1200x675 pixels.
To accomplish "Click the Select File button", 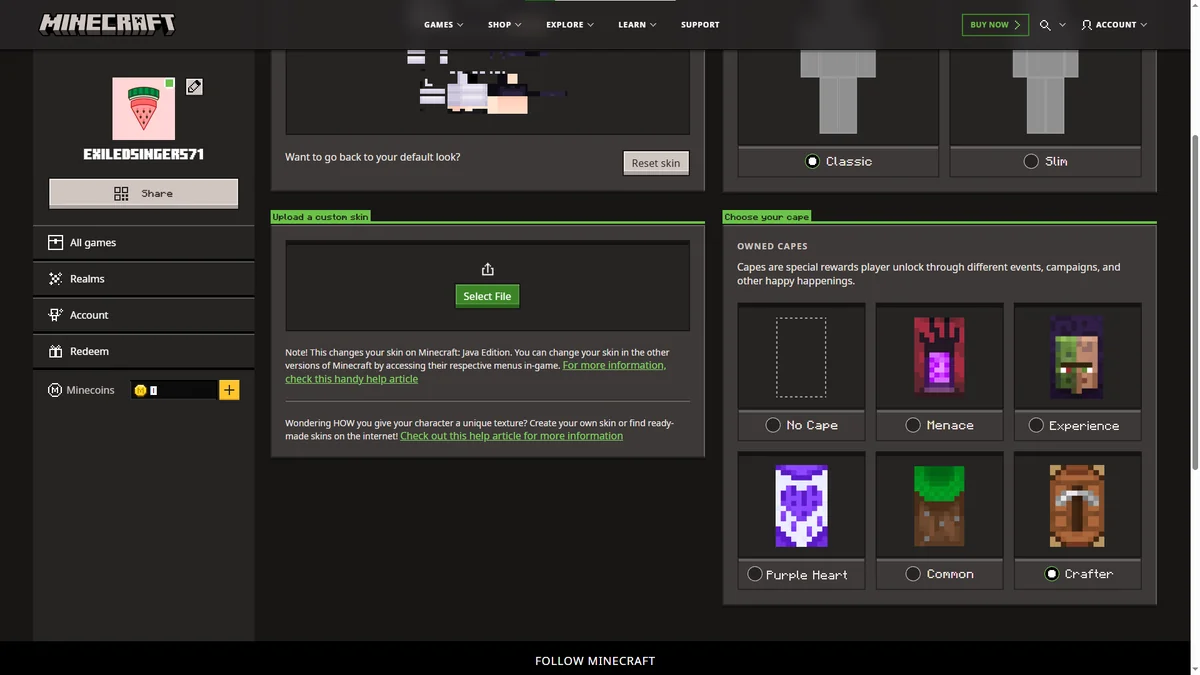I will coord(487,296).
